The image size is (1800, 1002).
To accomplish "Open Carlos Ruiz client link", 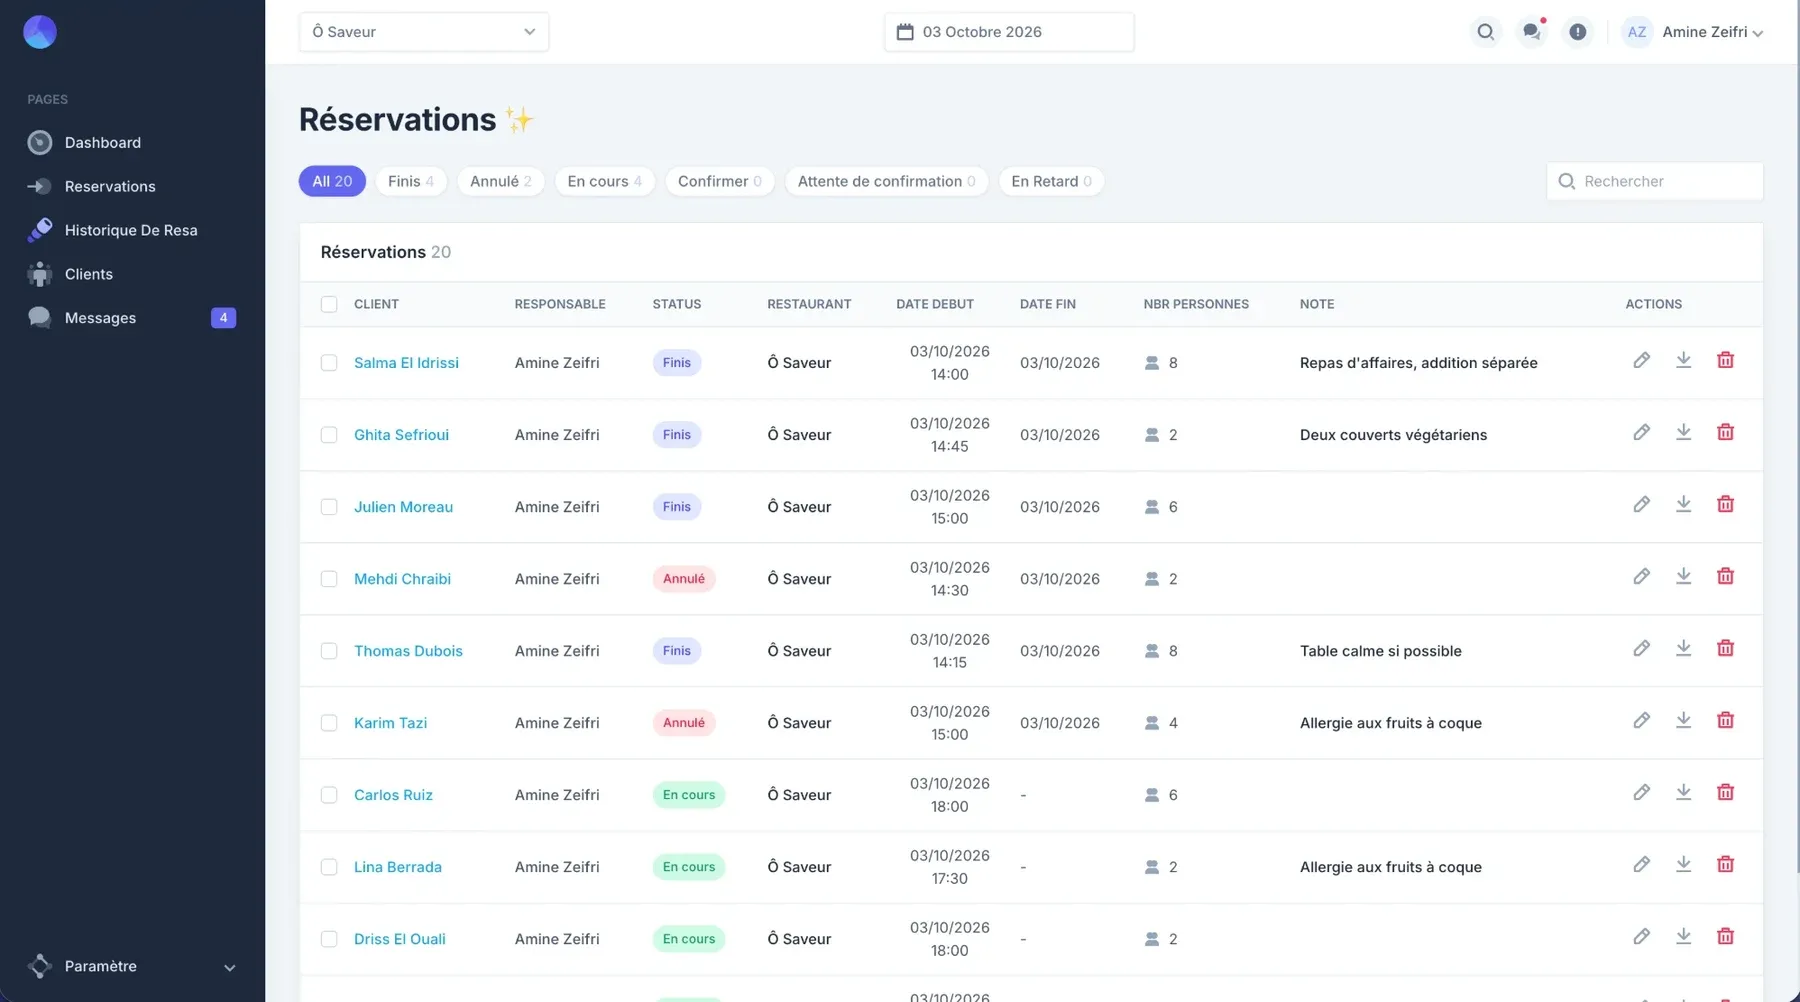I will click(393, 795).
